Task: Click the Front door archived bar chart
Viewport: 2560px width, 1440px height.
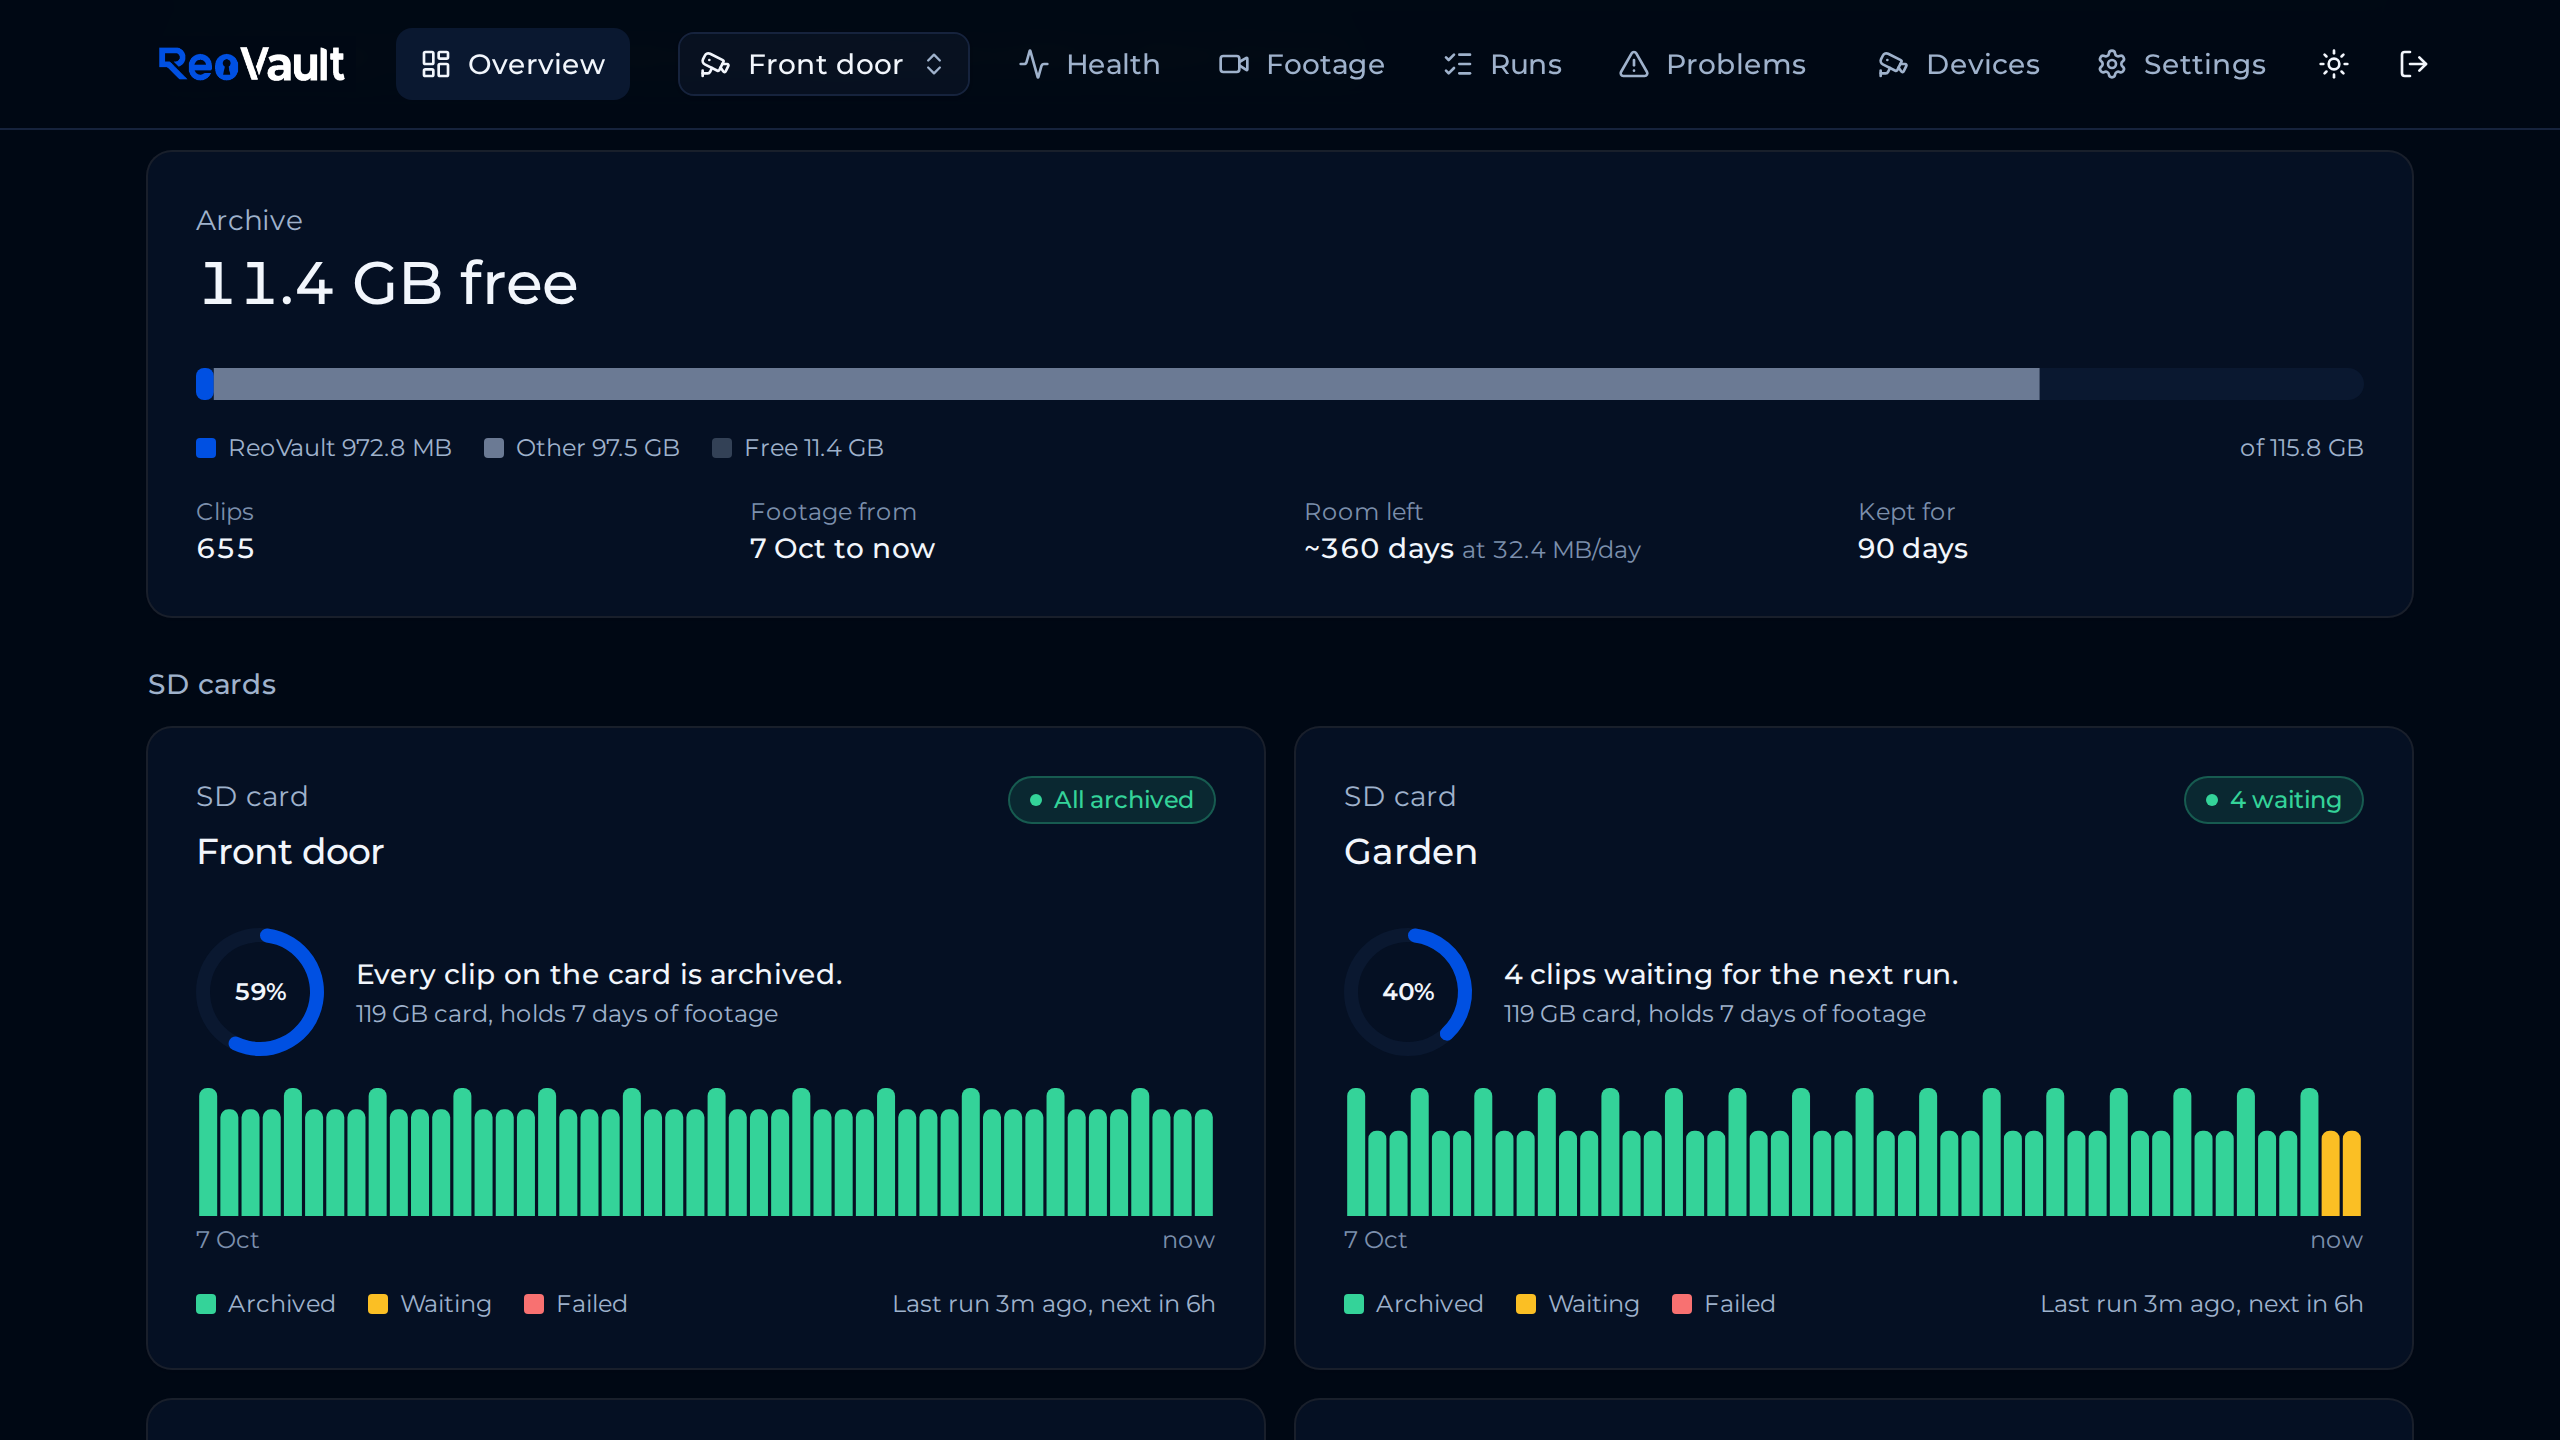Action: point(706,1152)
